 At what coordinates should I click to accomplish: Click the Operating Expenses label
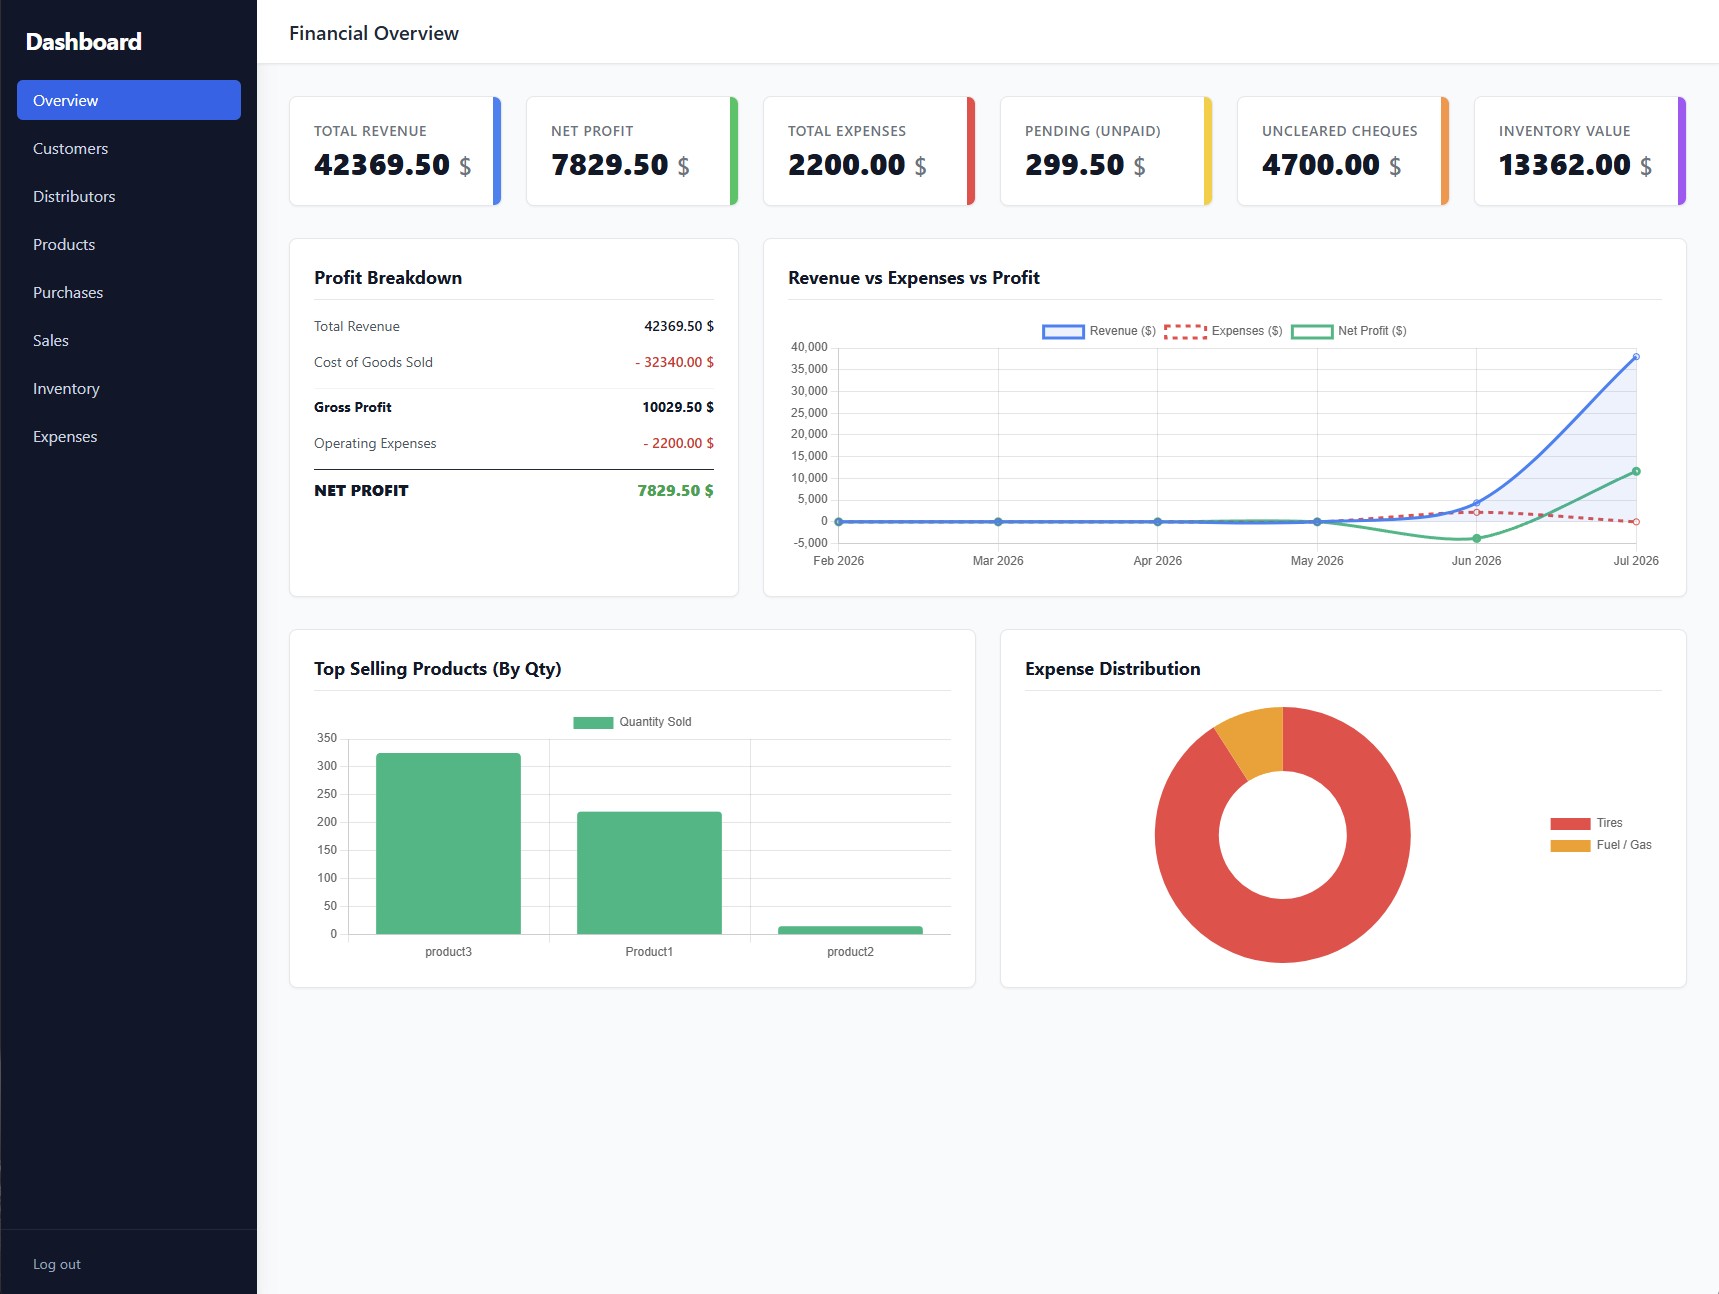point(375,443)
